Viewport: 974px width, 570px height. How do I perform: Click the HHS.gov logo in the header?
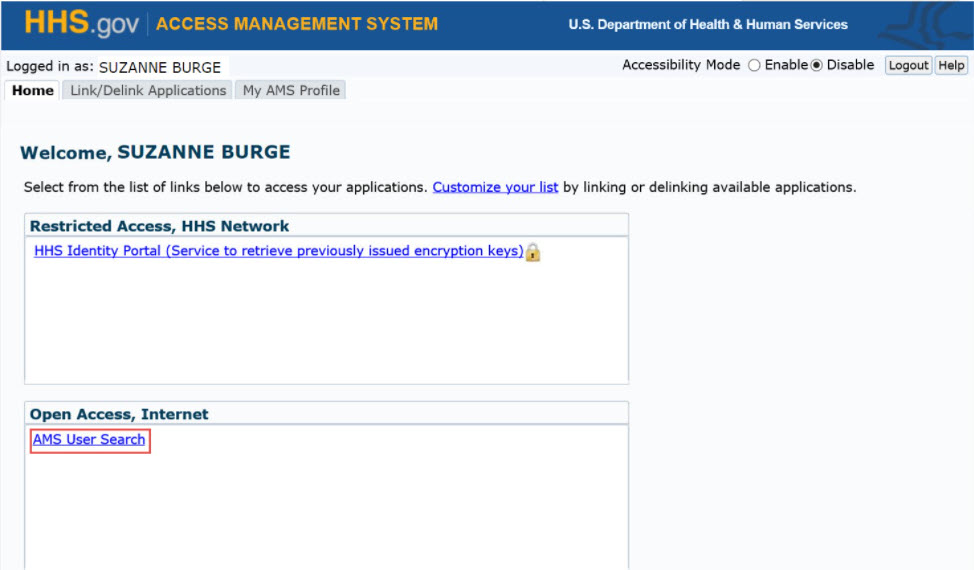pos(81,24)
